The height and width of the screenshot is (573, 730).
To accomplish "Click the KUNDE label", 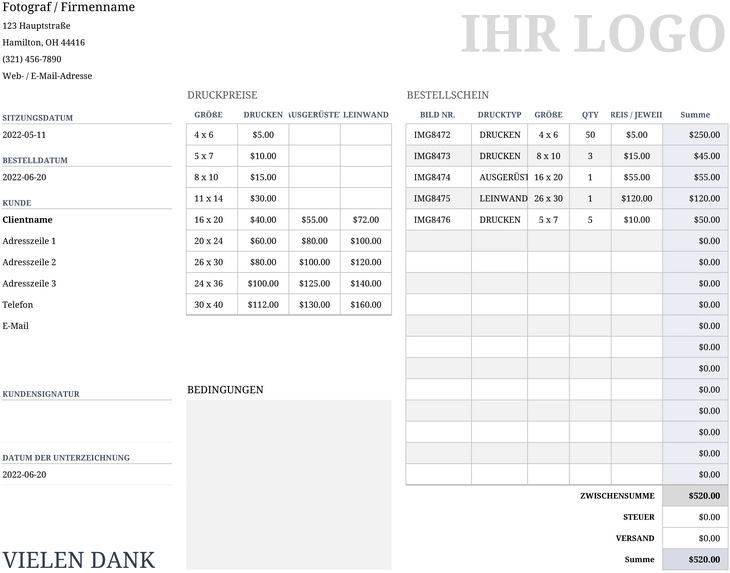I will coord(17,203).
